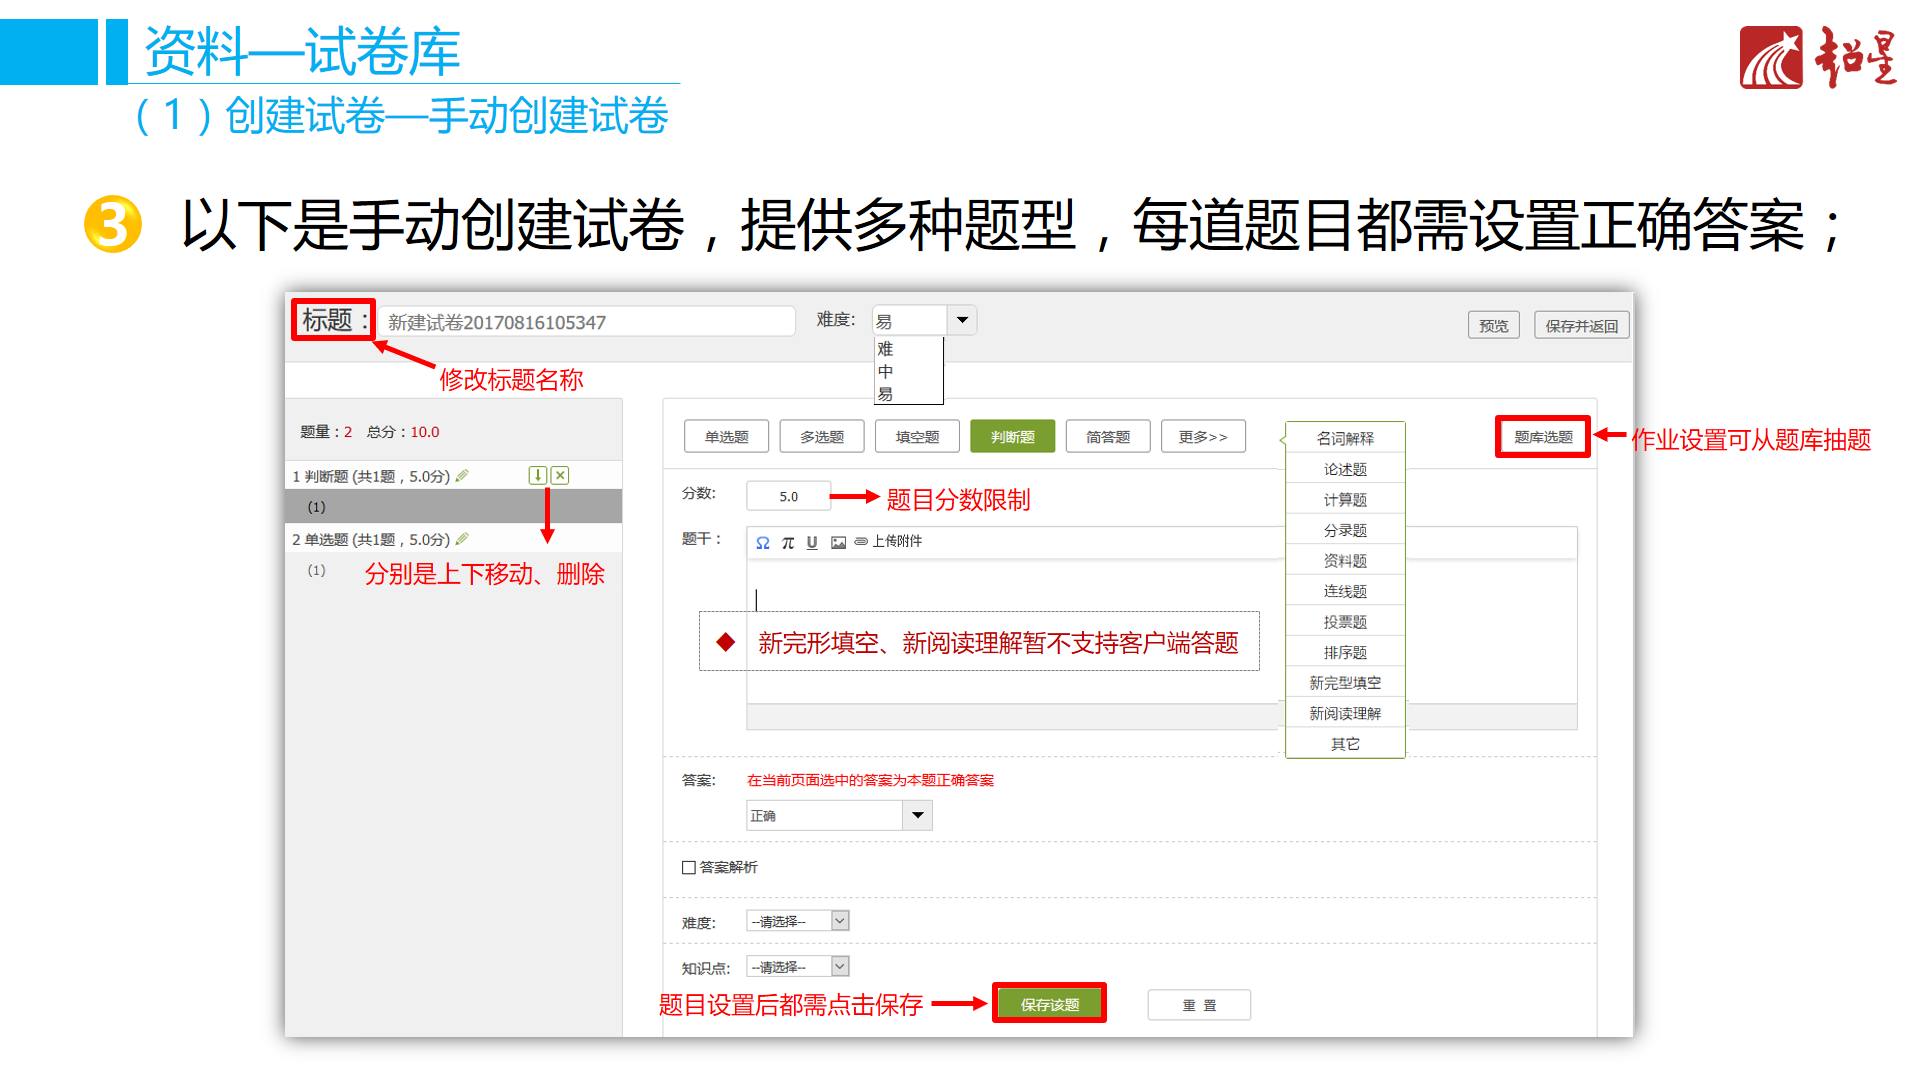Expand the 知识点 请选择 dropdown
This screenshot has width=1920, height=1080.
[840, 966]
